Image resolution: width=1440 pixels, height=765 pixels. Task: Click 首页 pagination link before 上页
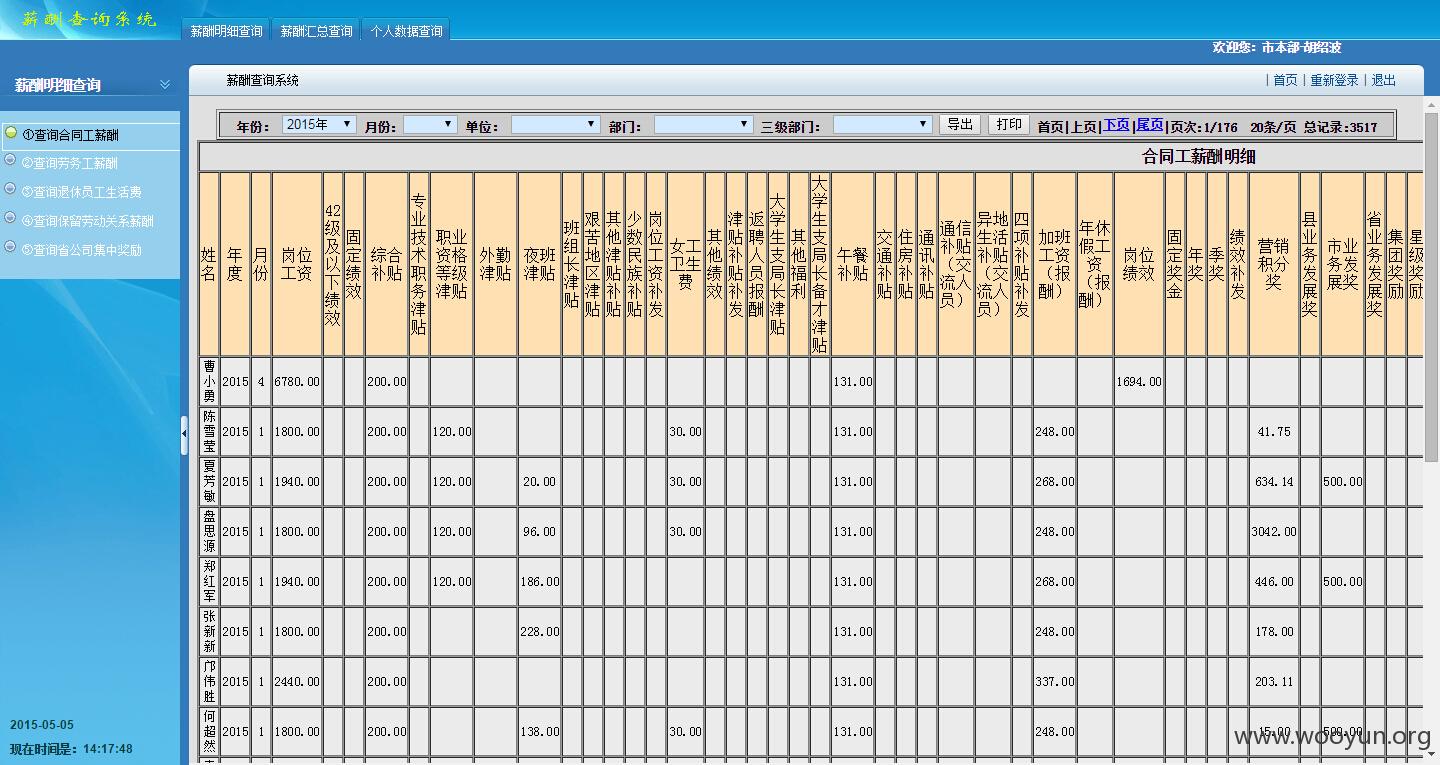(x=1050, y=126)
